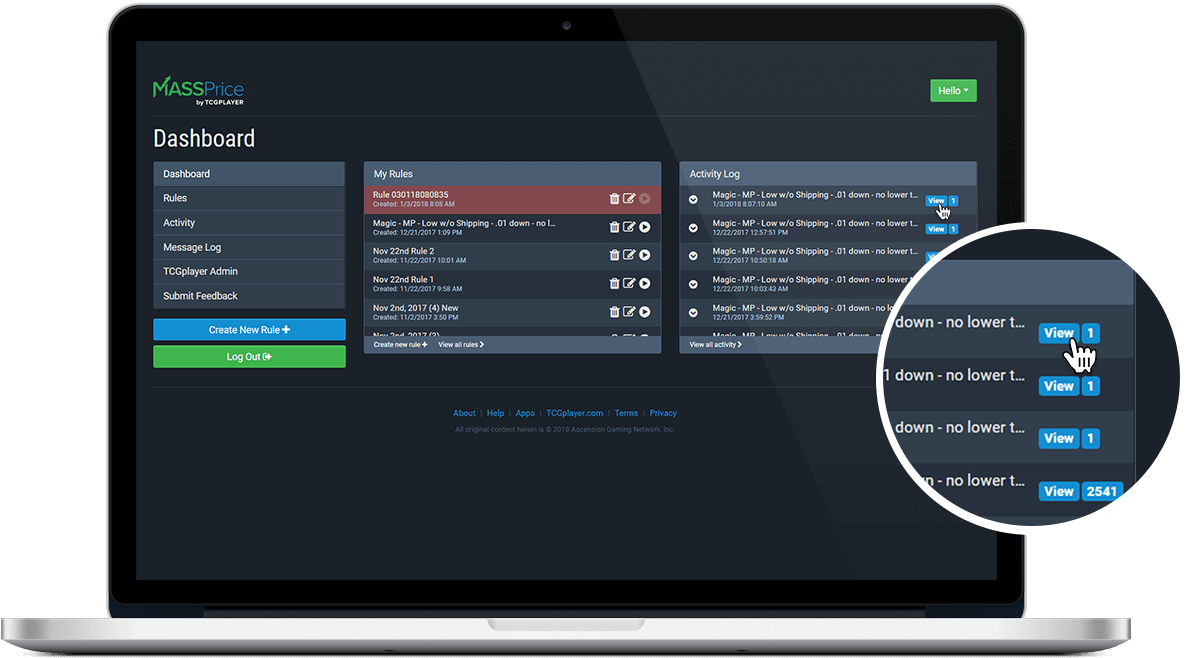Open the View all activity link
This screenshot has height=658, width=1200.
(x=716, y=344)
